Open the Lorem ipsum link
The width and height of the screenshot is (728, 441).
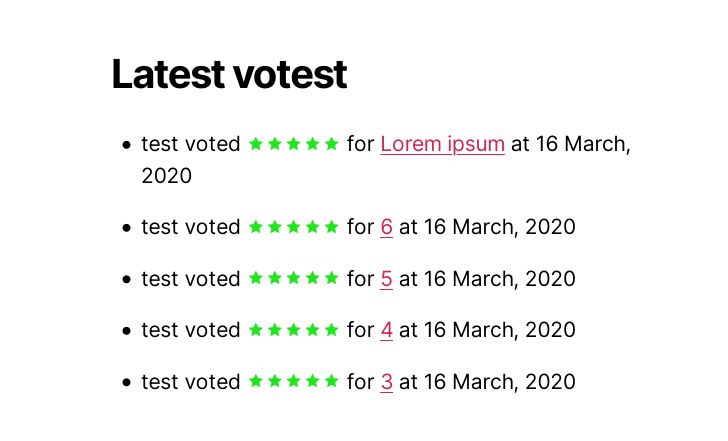(442, 144)
